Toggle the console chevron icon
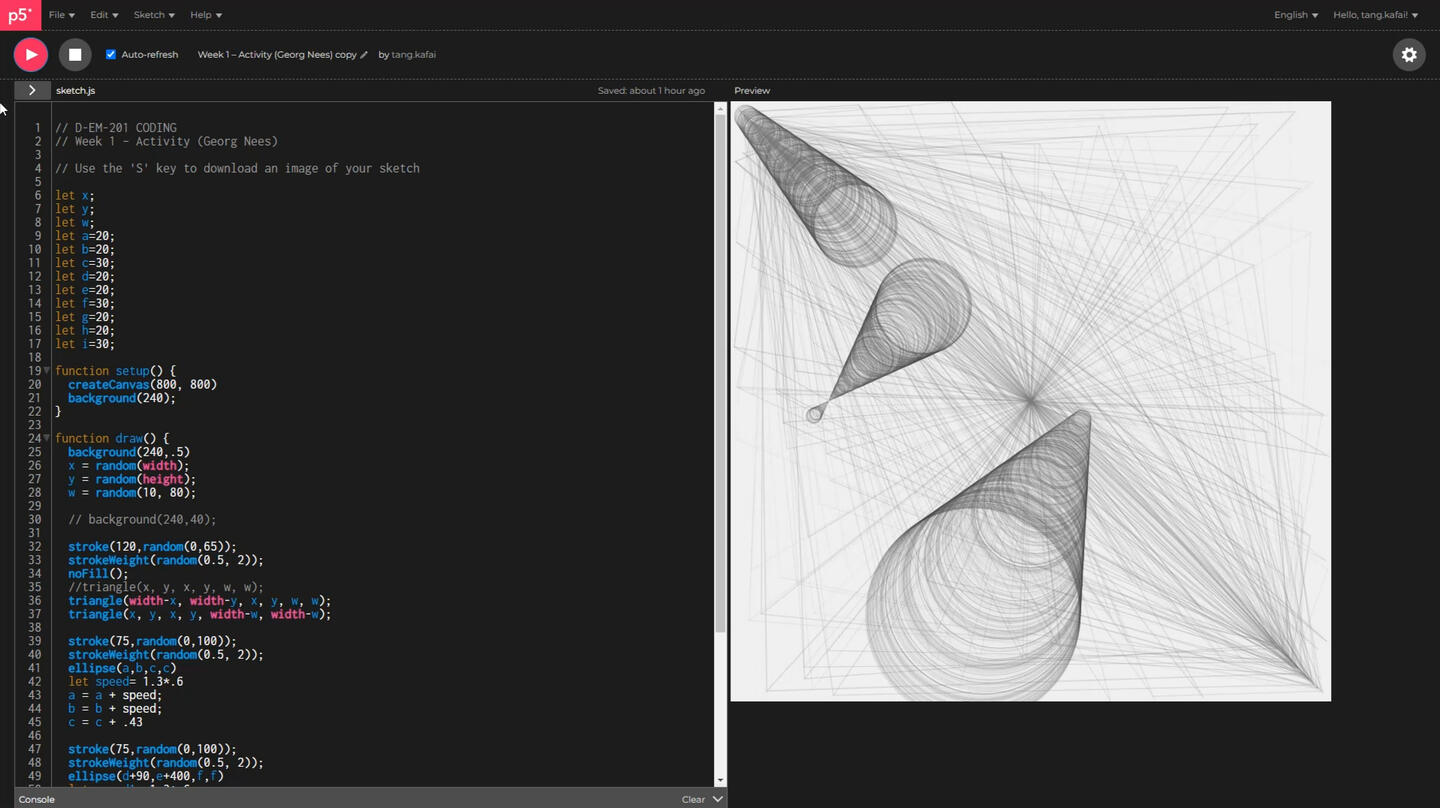 click(717, 799)
